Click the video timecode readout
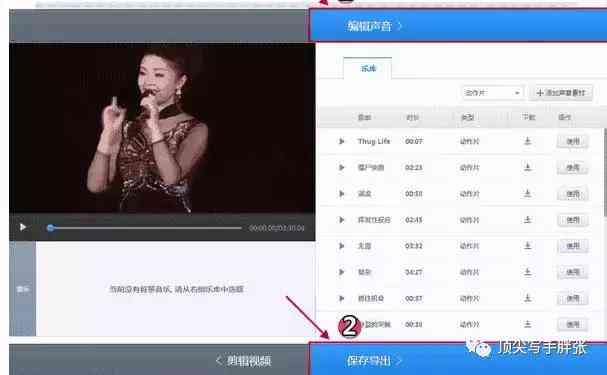Viewport: 607px width, 375px height. point(276,228)
